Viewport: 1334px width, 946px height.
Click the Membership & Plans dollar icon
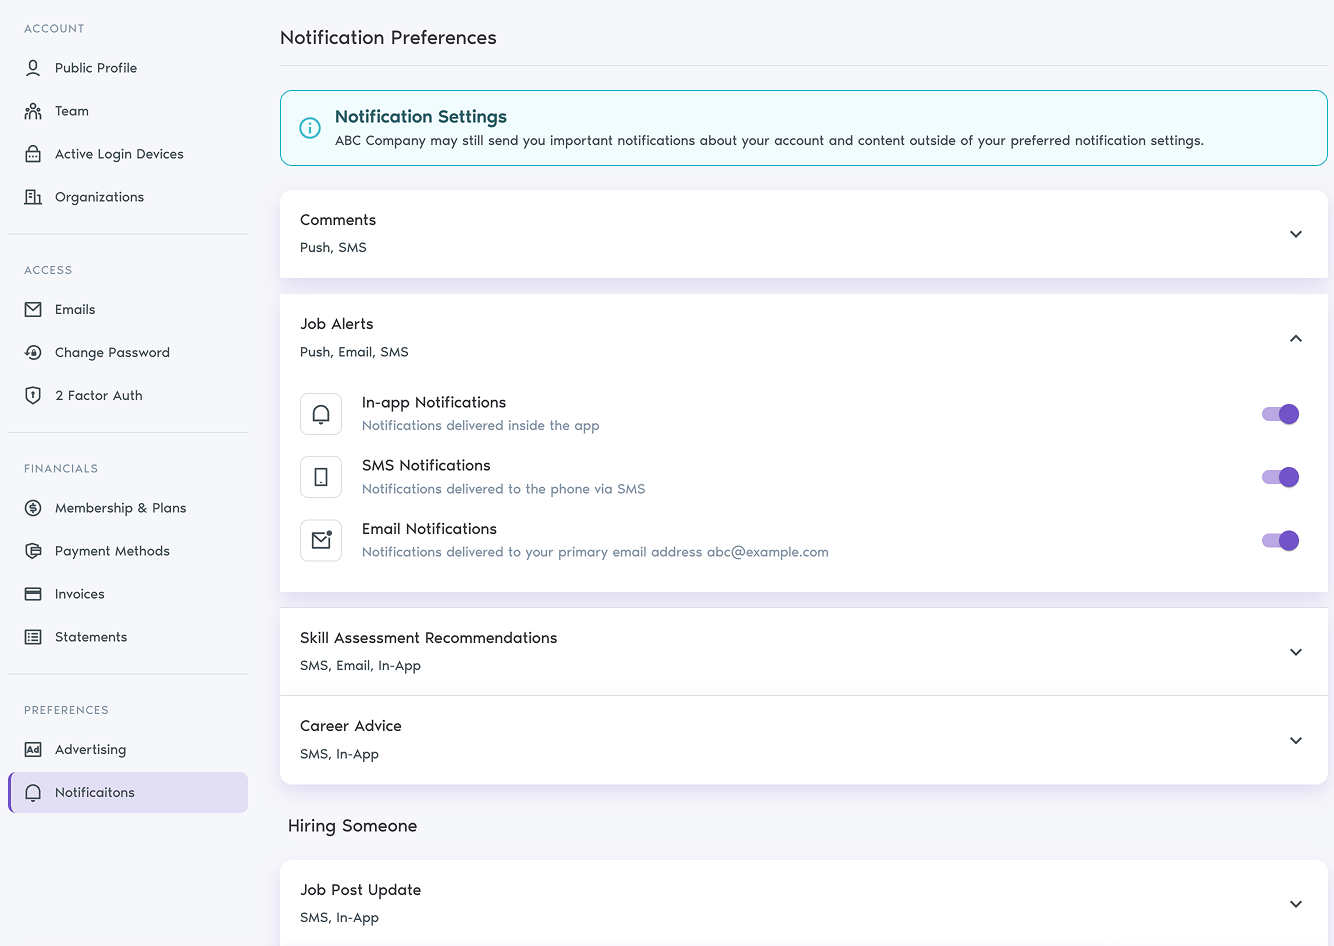(33, 507)
